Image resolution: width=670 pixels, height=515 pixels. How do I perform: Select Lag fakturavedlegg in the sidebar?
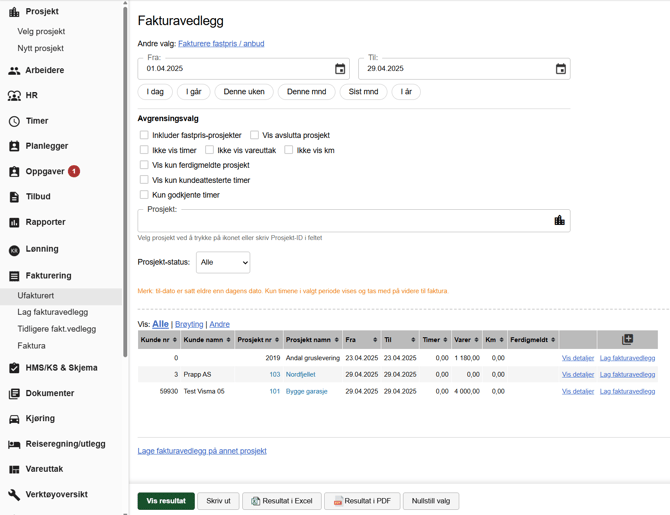[52, 312]
